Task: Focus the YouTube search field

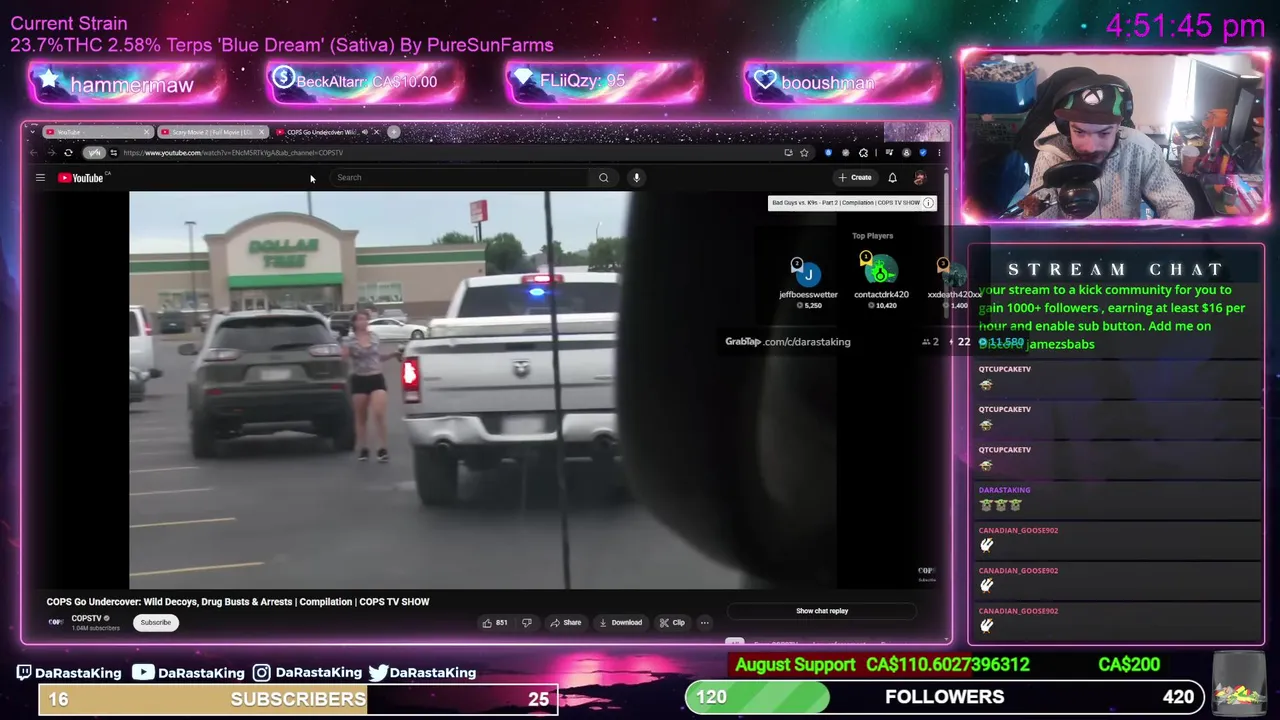Action: [x=460, y=178]
